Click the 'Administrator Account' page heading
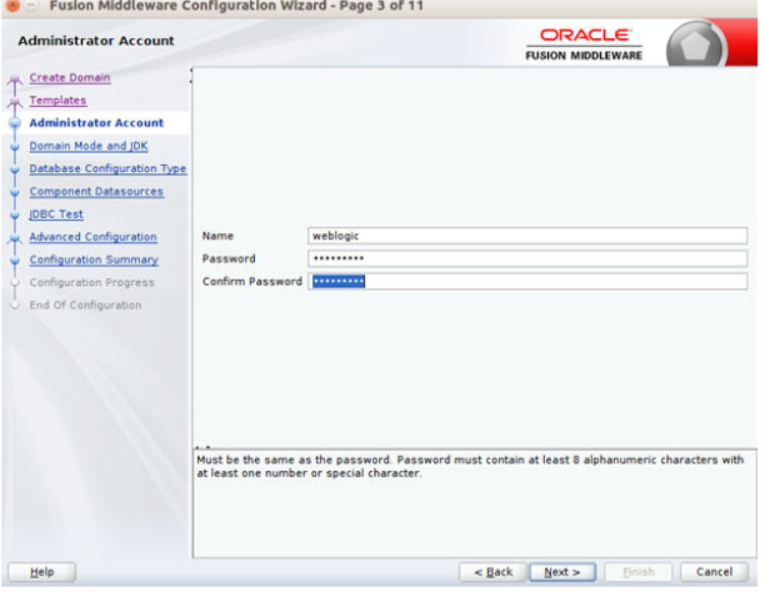The width and height of the screenshot is (767, 595). tap(96, 41)
